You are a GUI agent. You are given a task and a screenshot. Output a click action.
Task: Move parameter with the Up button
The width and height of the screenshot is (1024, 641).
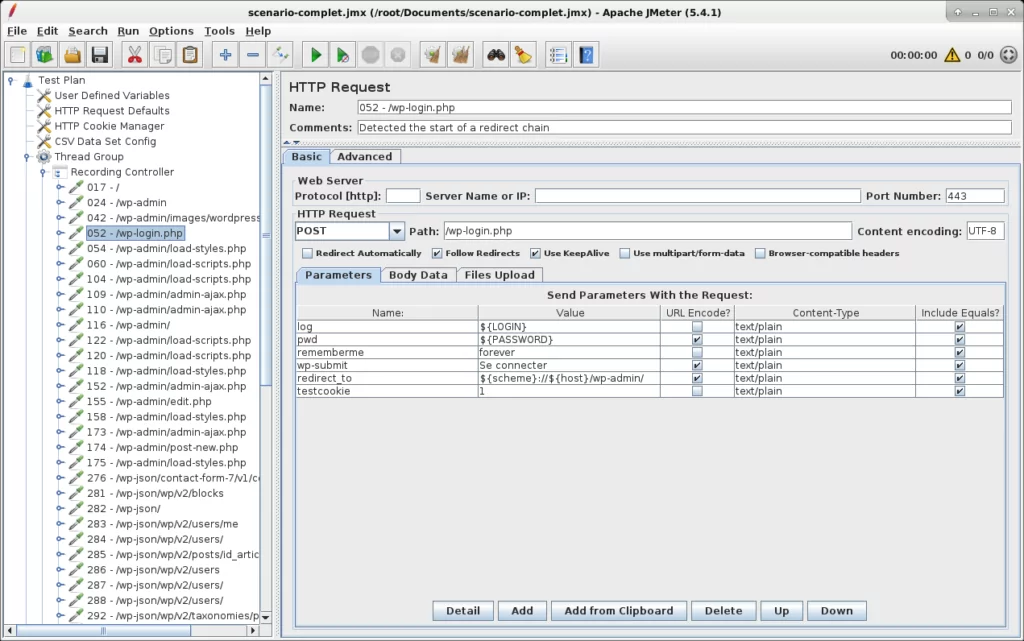pos(782,611)
